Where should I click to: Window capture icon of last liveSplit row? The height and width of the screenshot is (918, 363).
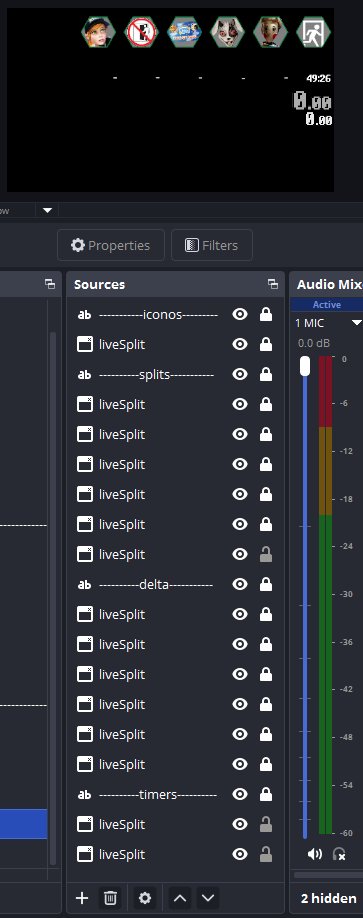tap(85, 854)
